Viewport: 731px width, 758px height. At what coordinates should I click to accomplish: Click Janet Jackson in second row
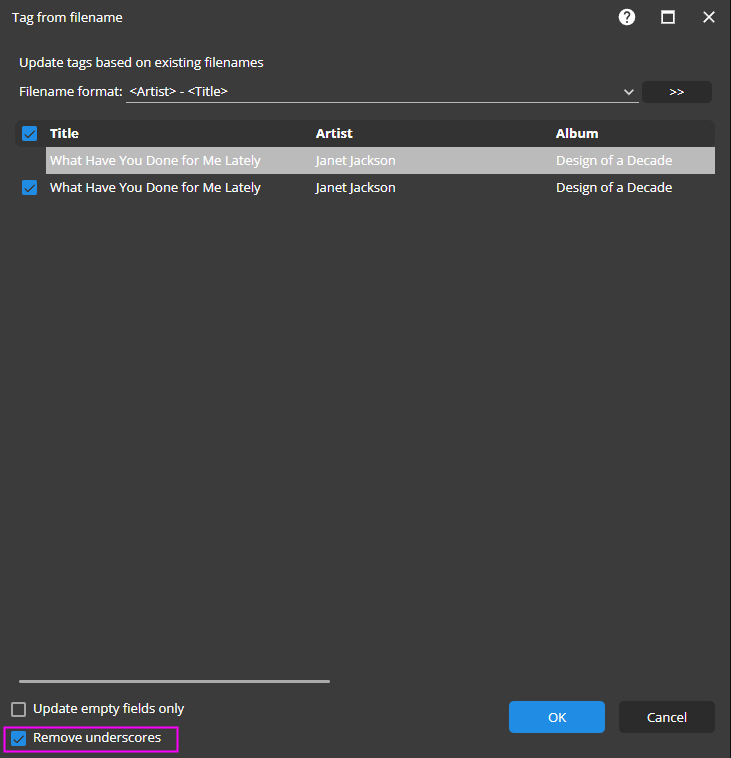(x=355, y=187)
